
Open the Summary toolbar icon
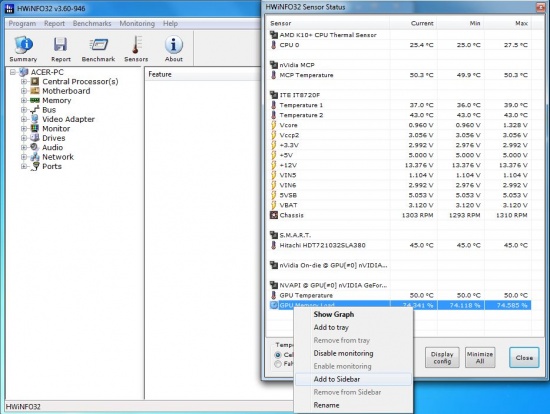[23, 49]
